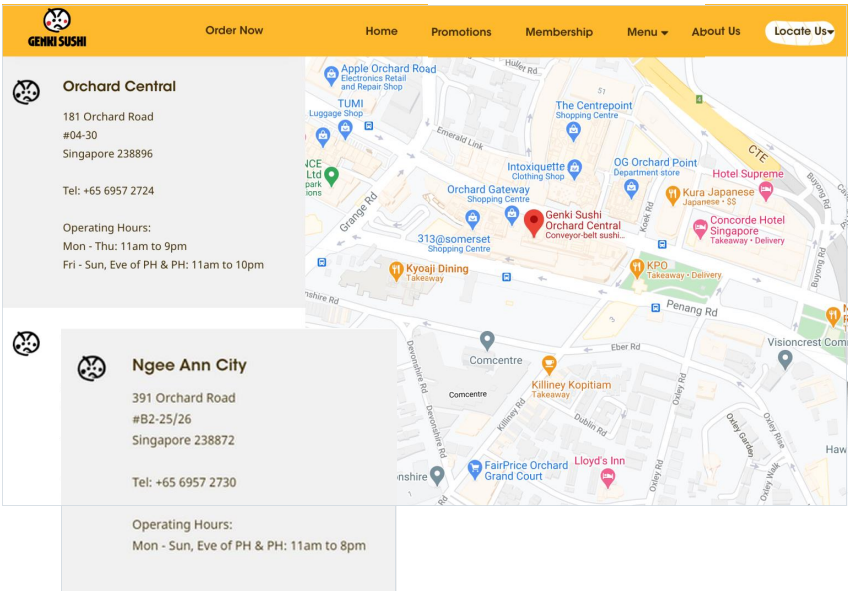Screen dimensions: 851x591
Task: Click the FairPrice Orchard Grand Court marker
Action: coord(475,469)
